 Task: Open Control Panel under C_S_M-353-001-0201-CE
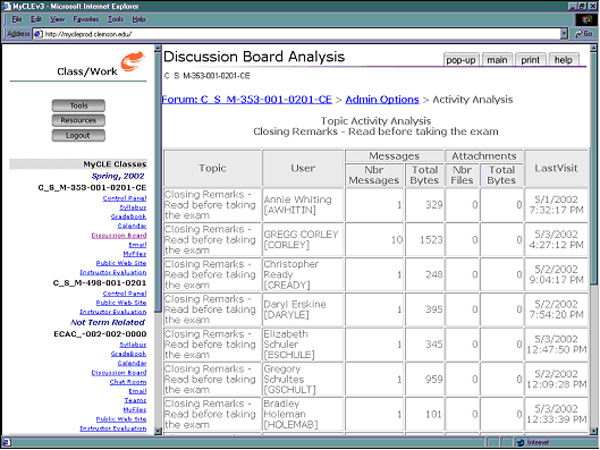(x=124, y=198)
